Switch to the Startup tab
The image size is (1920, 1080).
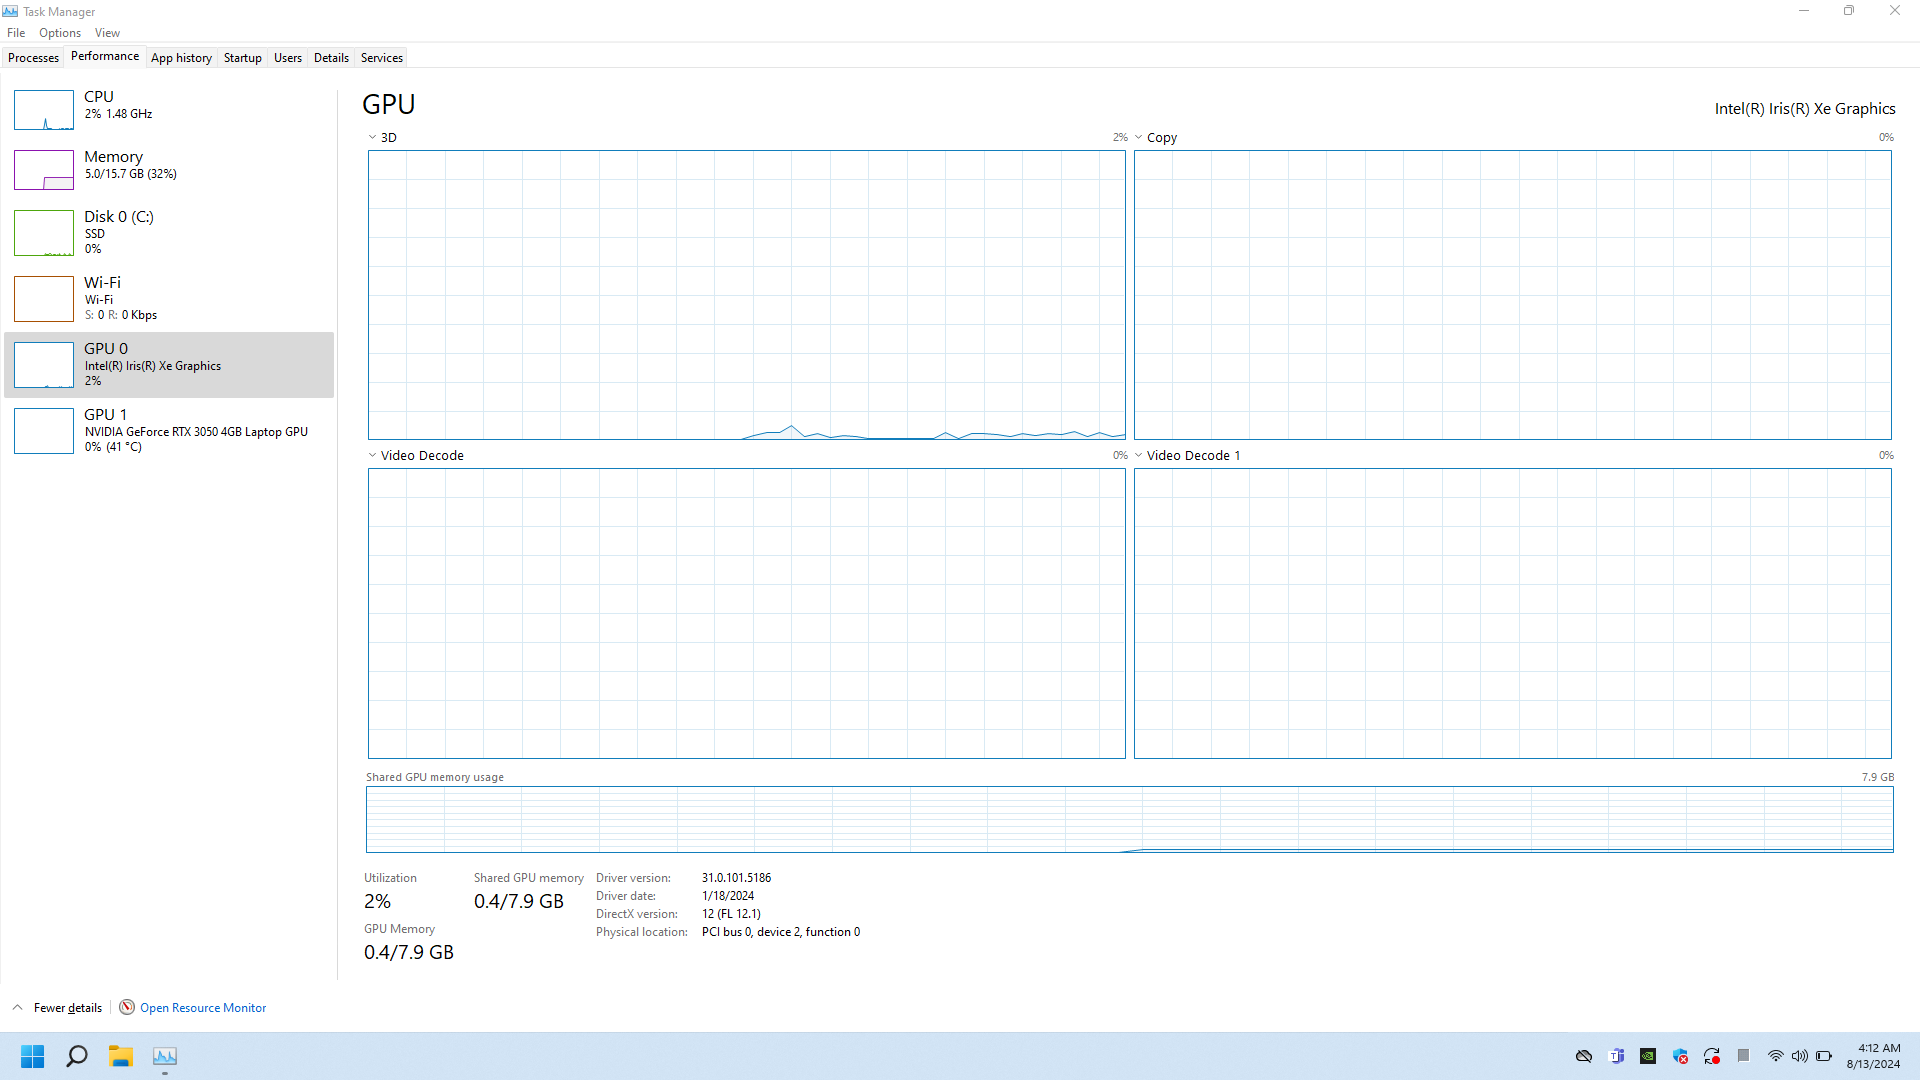coord(242,58)
